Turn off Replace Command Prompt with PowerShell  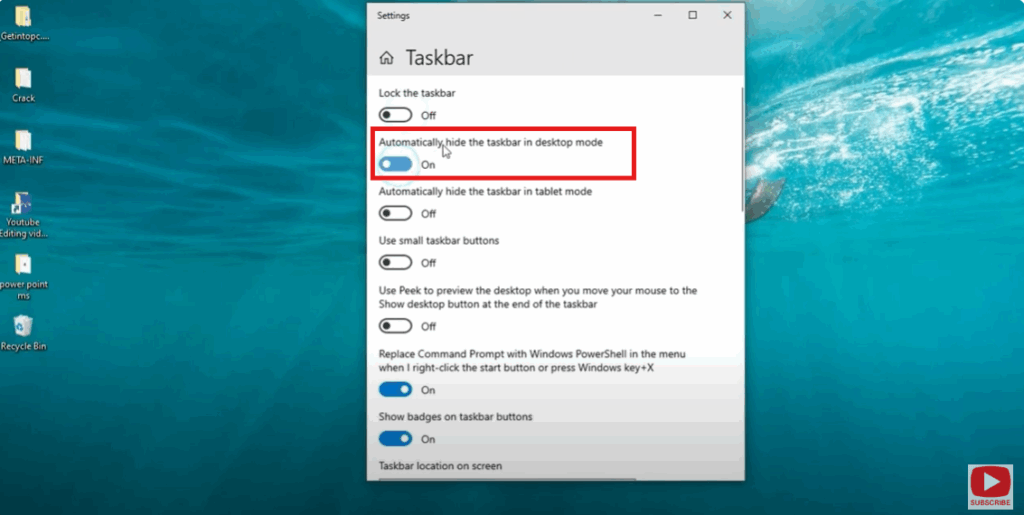(x=396, y=390)
